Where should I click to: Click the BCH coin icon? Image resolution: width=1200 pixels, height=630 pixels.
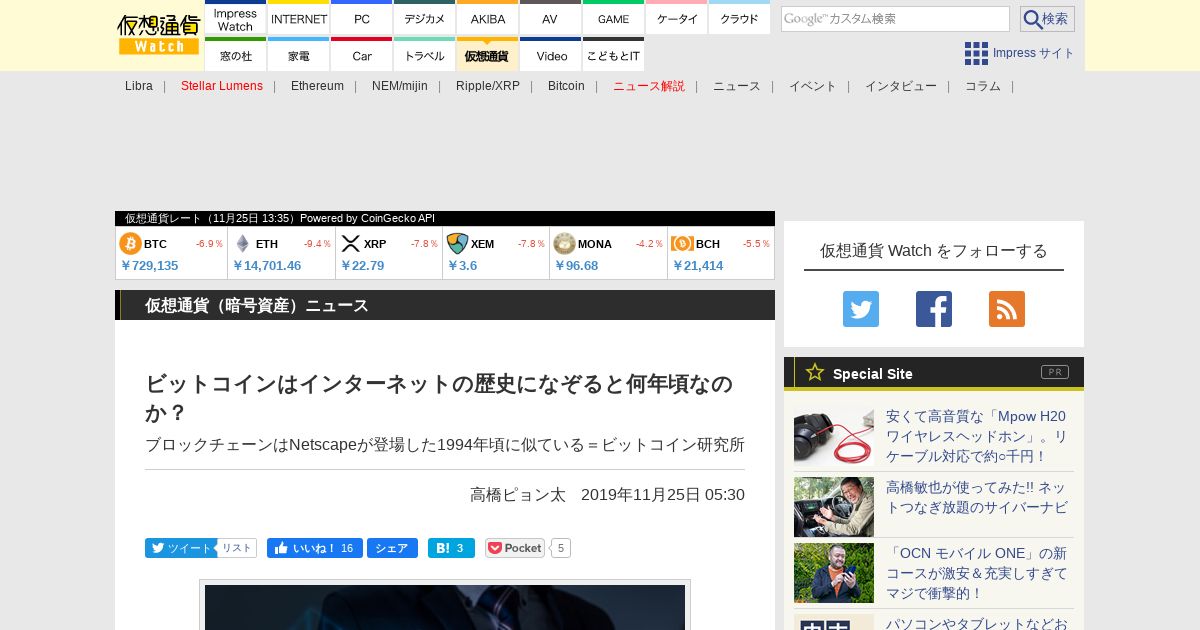click(682, 243)
